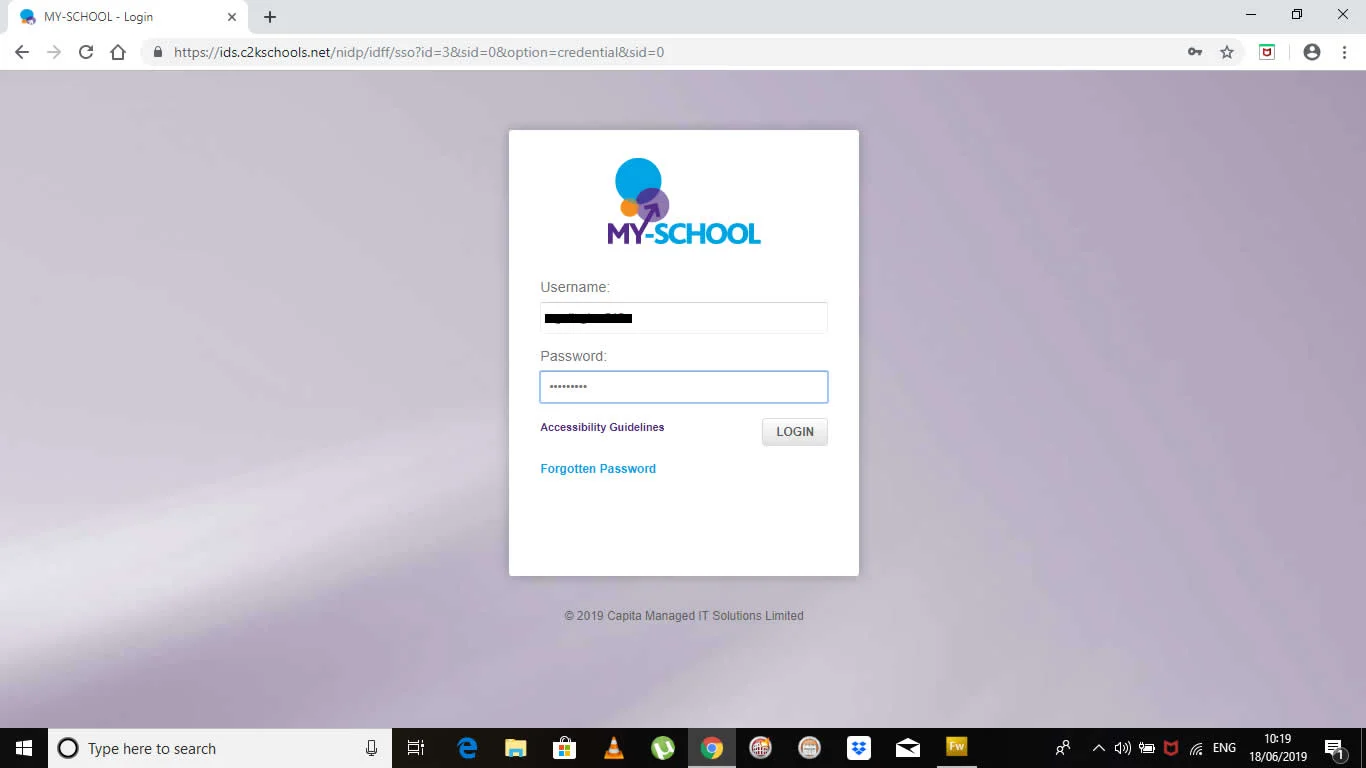This screenshot has width=1366, height=768.
Task: Click the taskbar search box
Action: pos(220,748)
